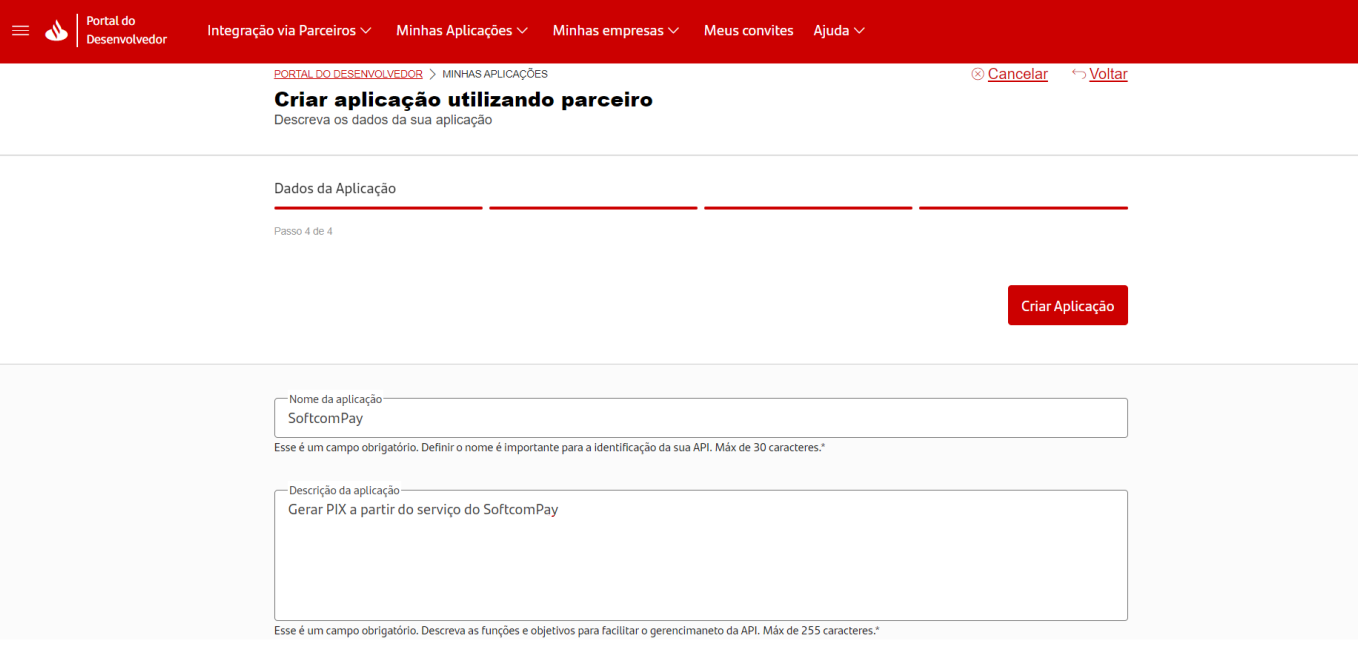Screen dimensions: 1358x660
Task: Click the back arrow icon beside Voltar
Action: pyautogui.click(x=1079, y=73)
